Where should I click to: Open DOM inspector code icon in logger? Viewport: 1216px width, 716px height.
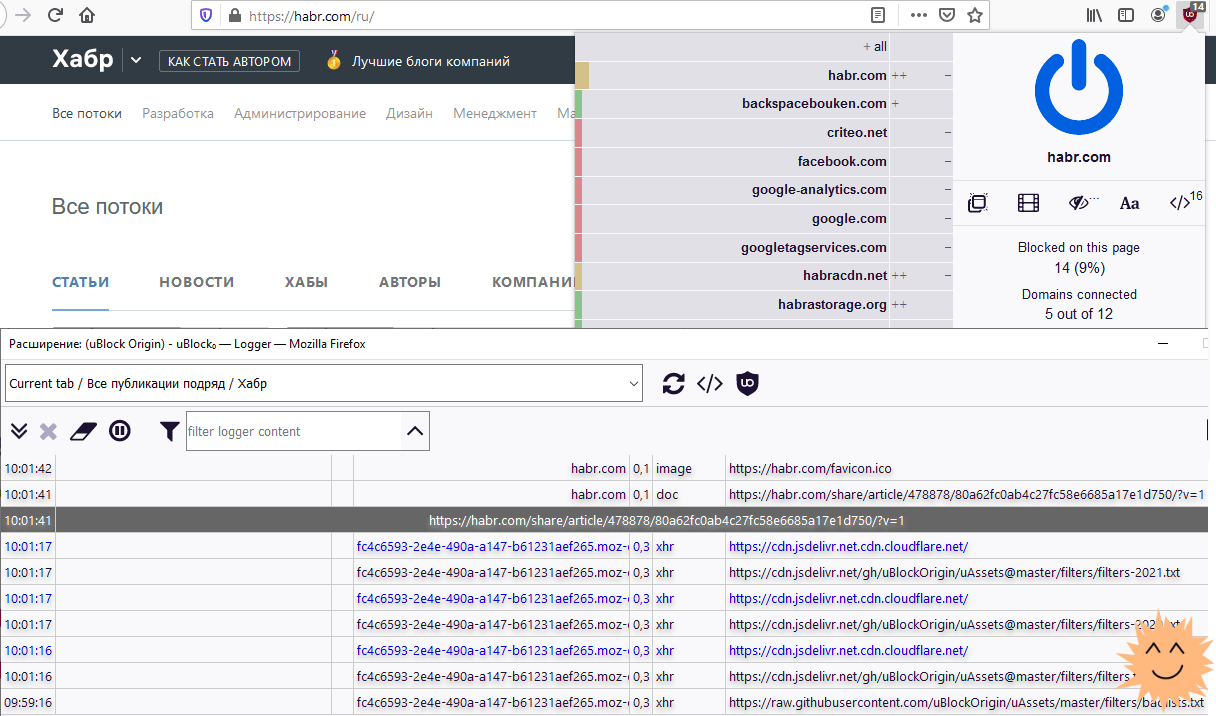[710, 383]
